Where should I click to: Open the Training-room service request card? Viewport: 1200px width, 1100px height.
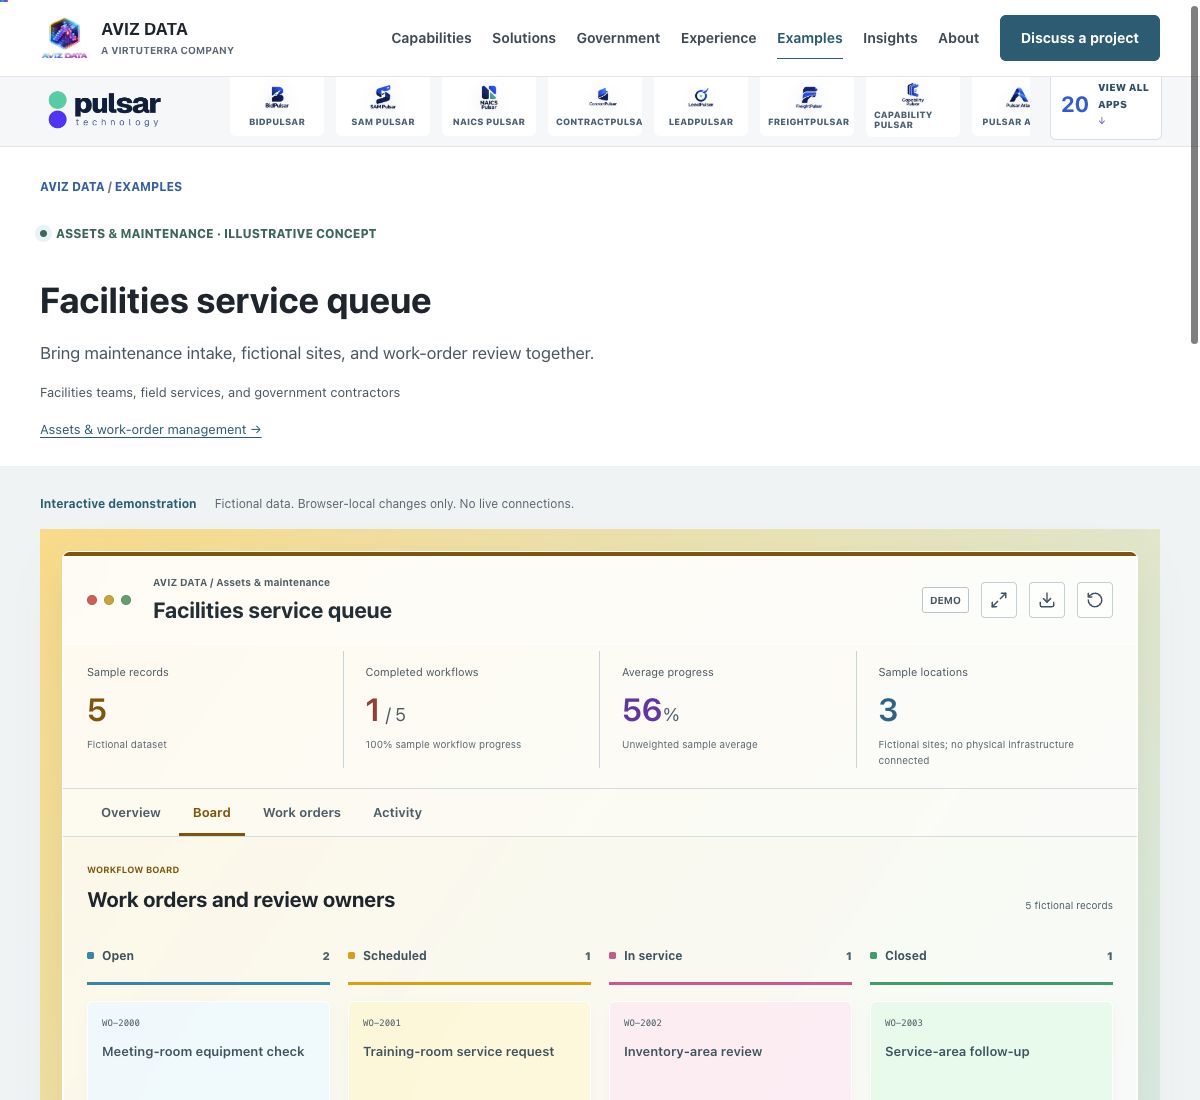pos(469,1051)
